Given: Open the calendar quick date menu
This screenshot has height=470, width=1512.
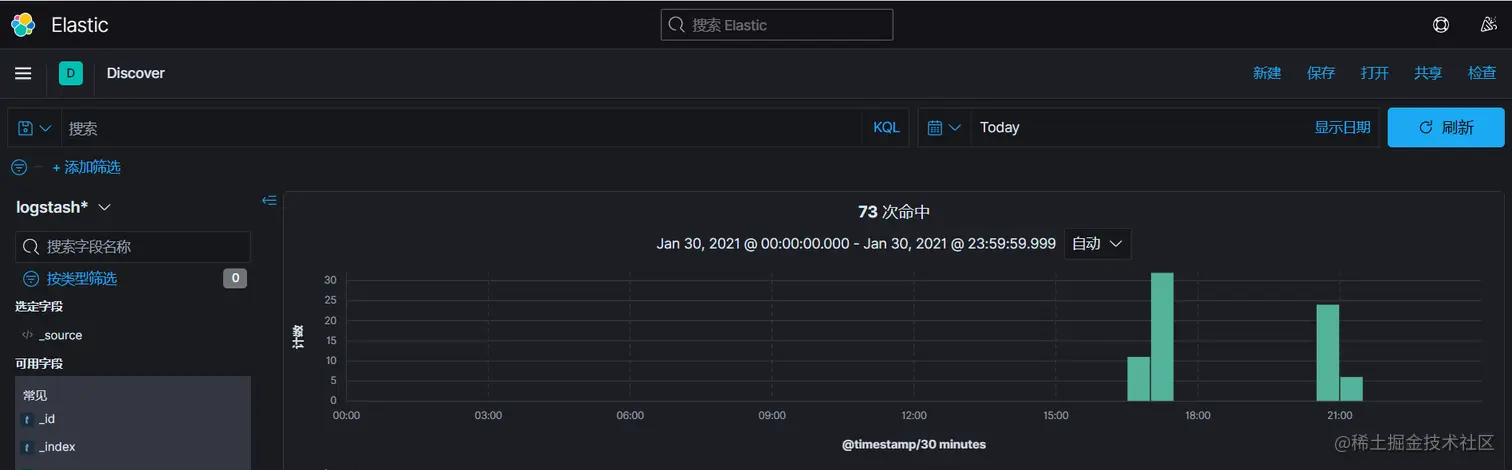Looking at the screenshot, I should [944, 127].
